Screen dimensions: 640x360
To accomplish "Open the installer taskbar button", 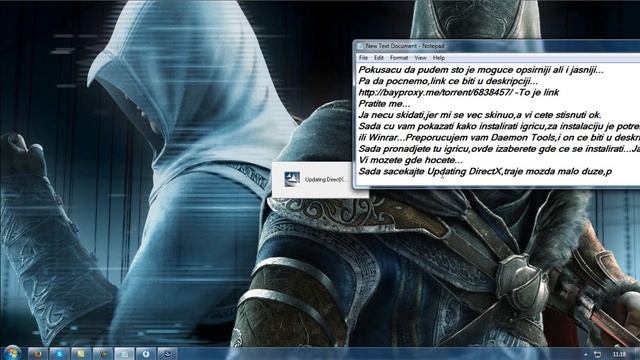I will [167, 353].
